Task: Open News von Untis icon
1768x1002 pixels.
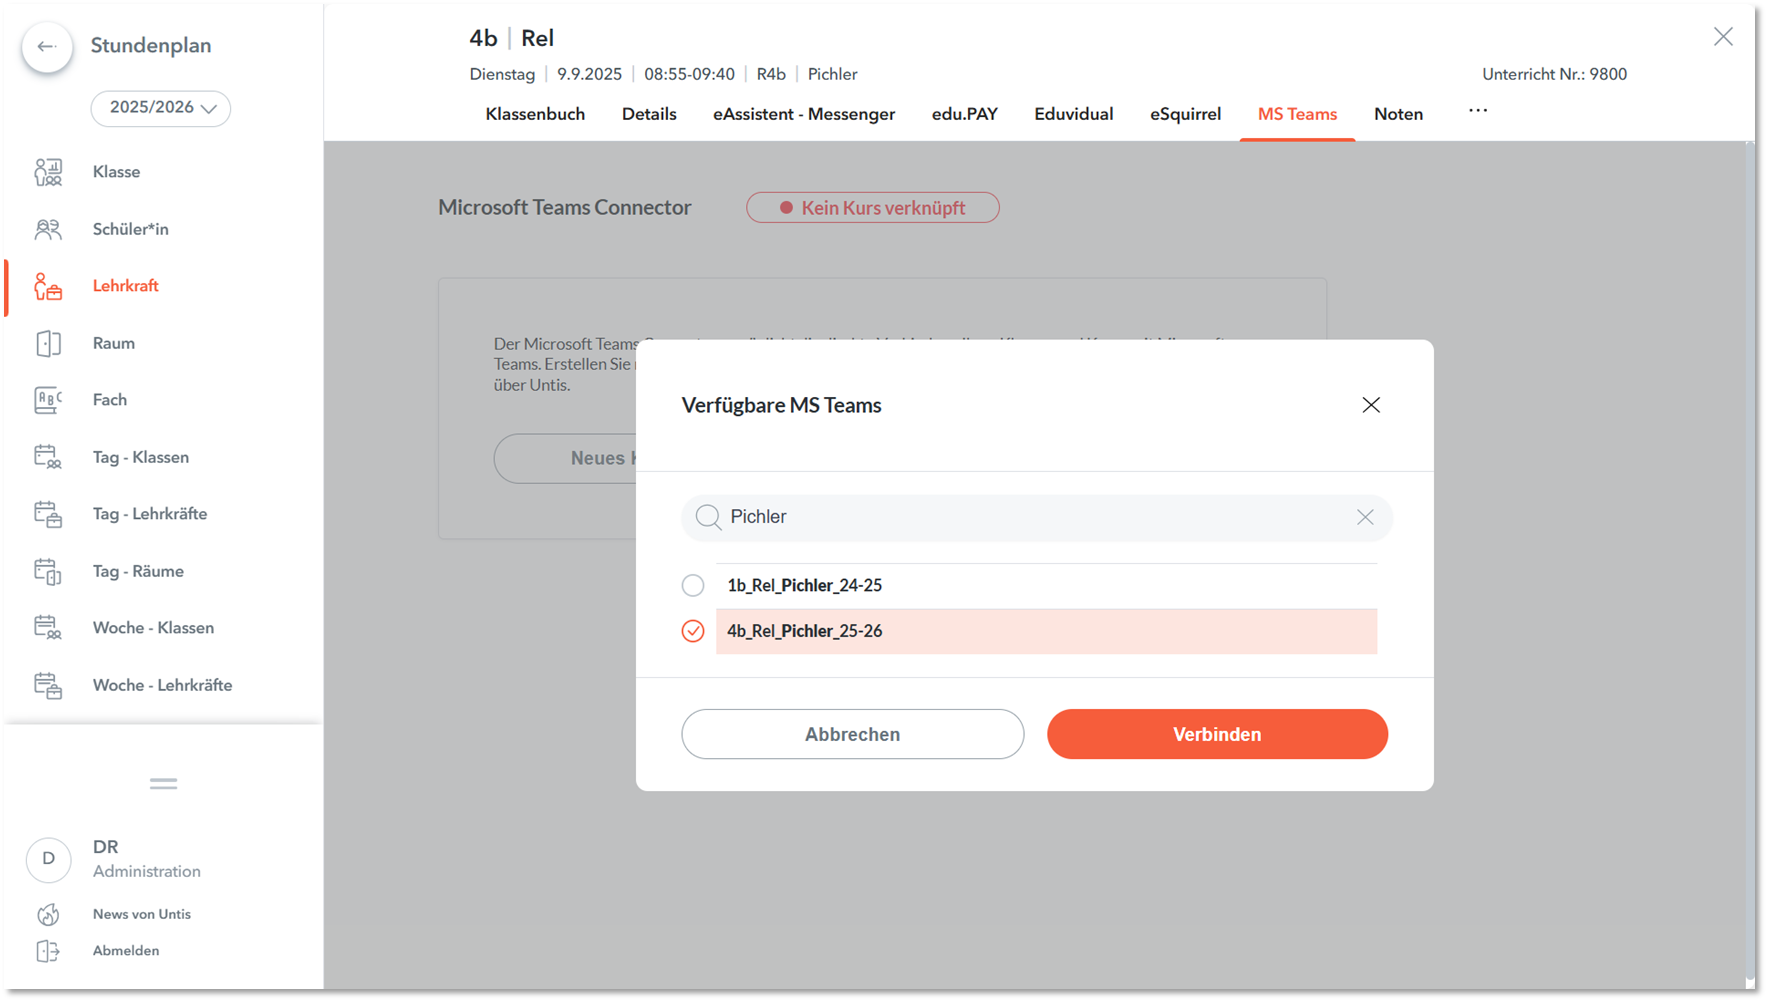Action: coord(48,914)
